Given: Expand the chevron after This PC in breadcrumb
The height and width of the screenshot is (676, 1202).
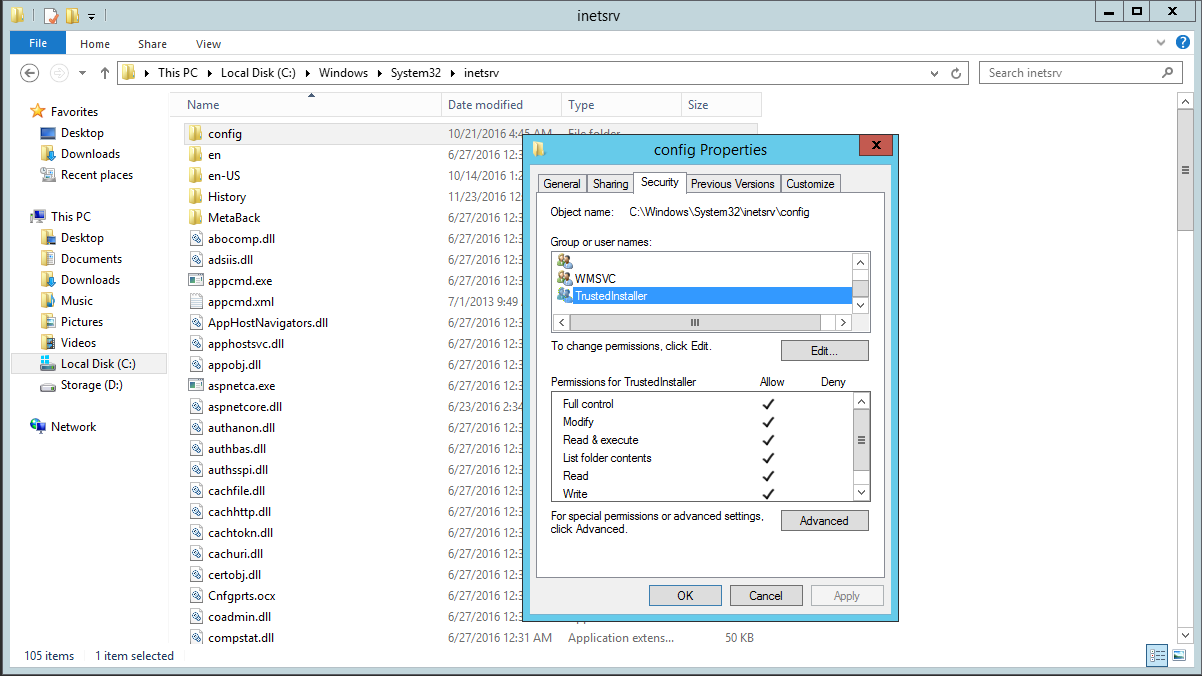Looking at the screenshot, I should click(209, 73).
